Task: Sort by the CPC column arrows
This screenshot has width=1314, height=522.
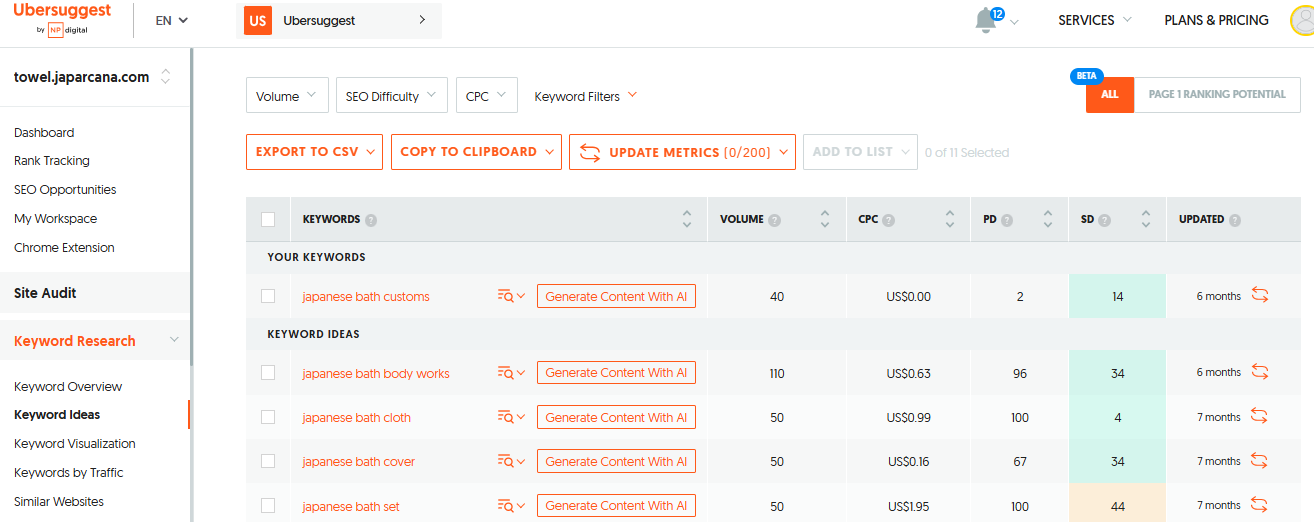Action: [950, 219]
